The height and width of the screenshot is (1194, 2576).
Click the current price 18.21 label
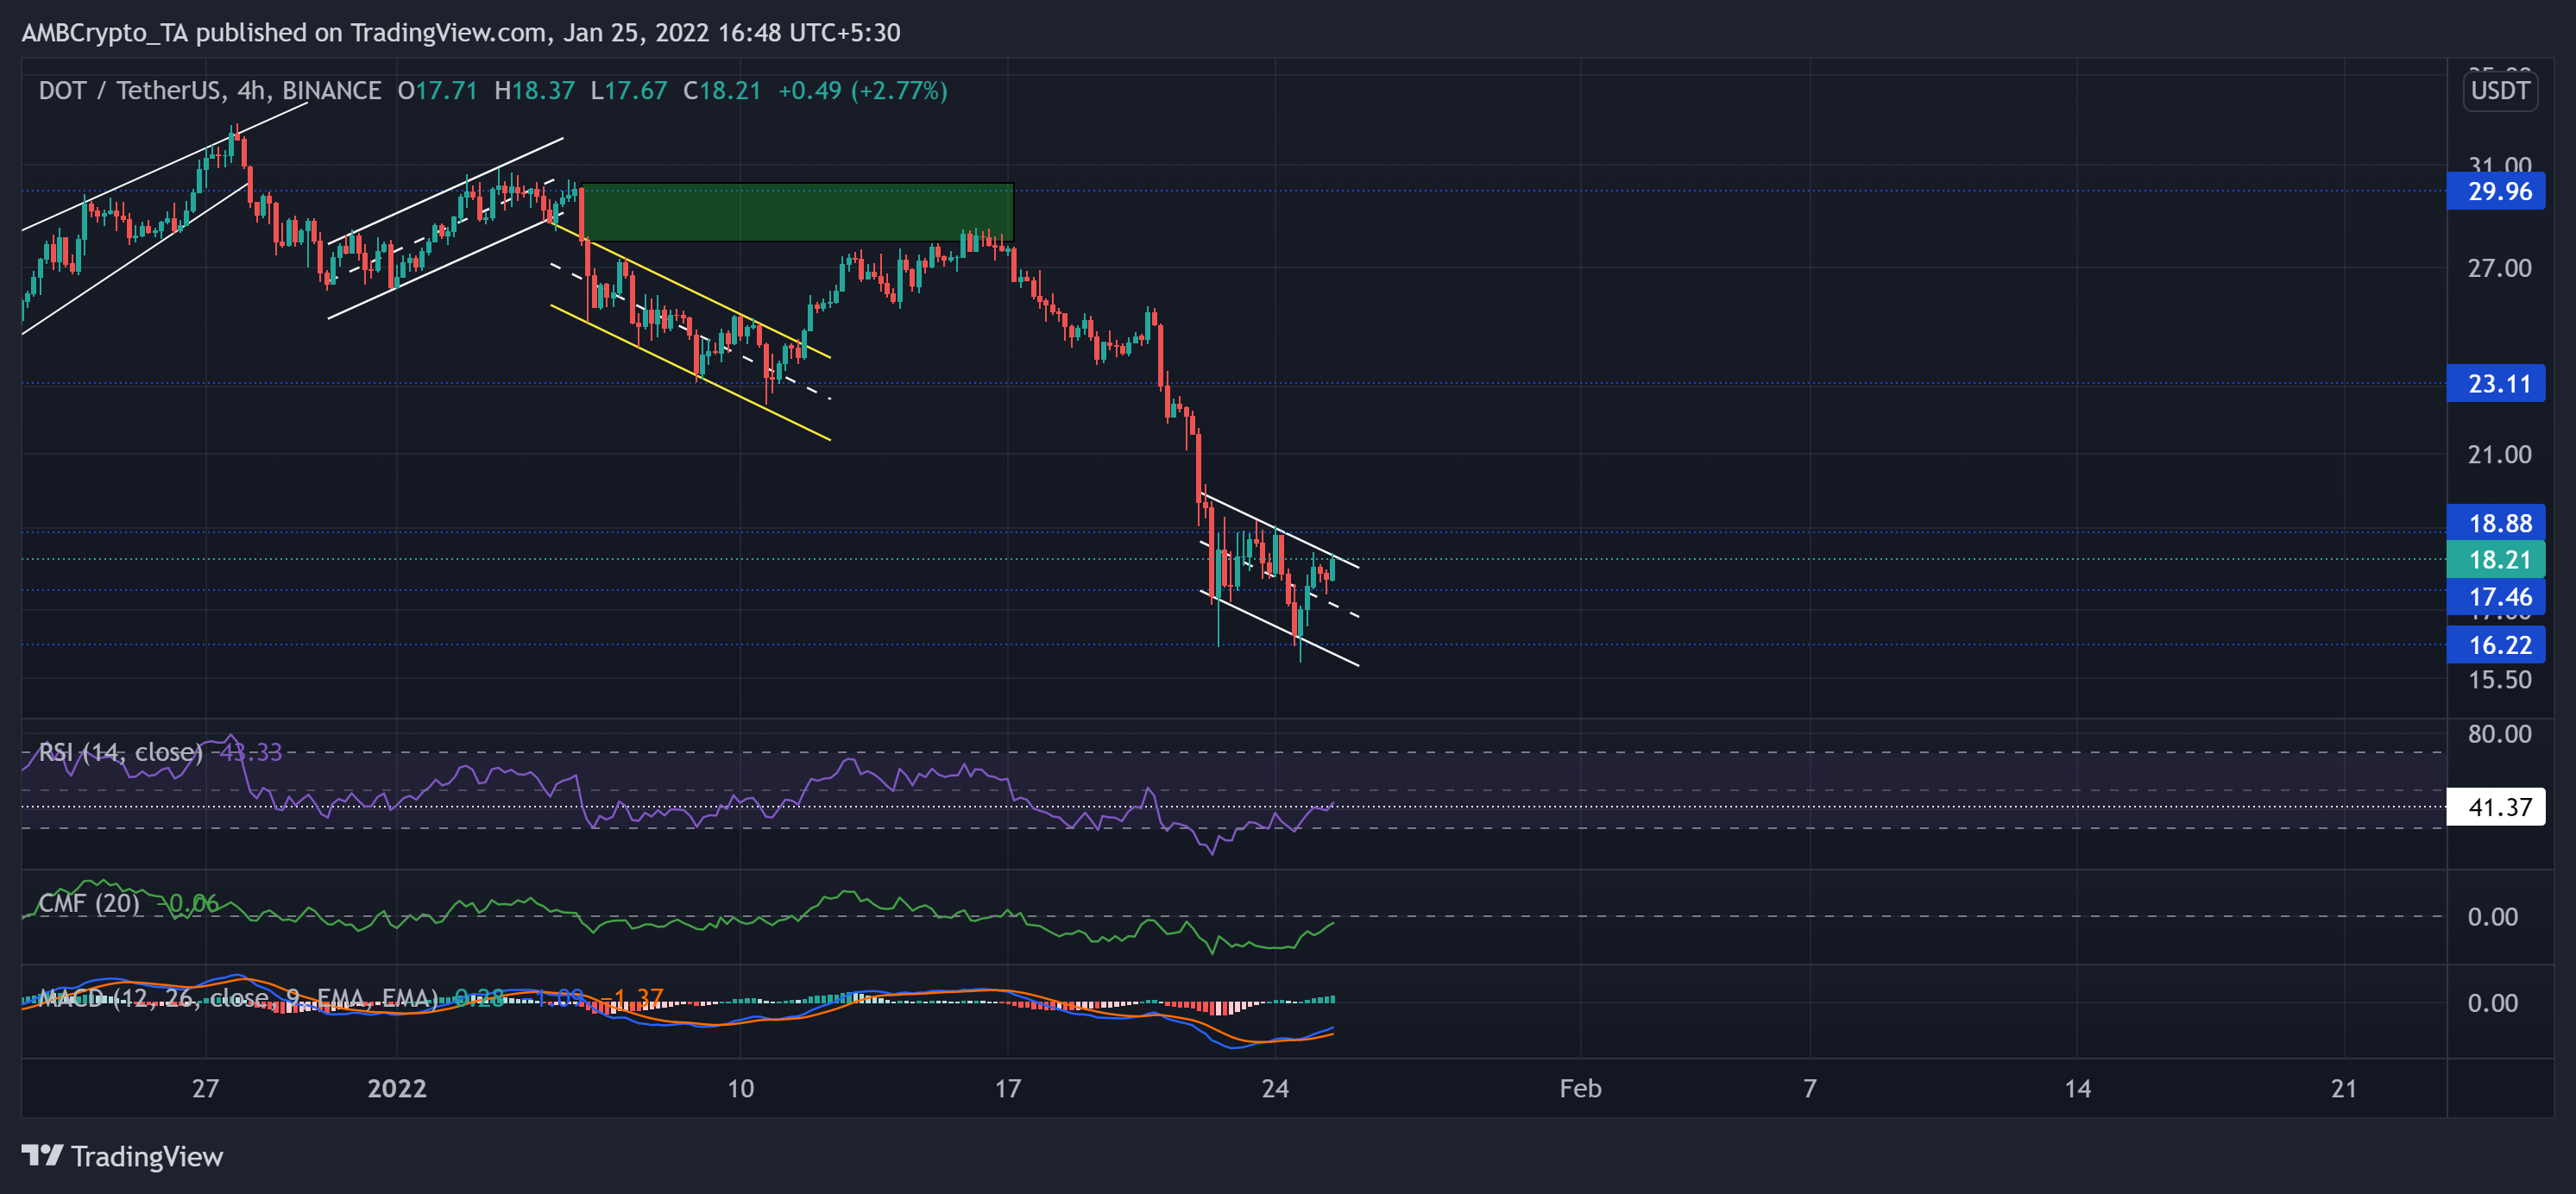[x=2495, y=560]
